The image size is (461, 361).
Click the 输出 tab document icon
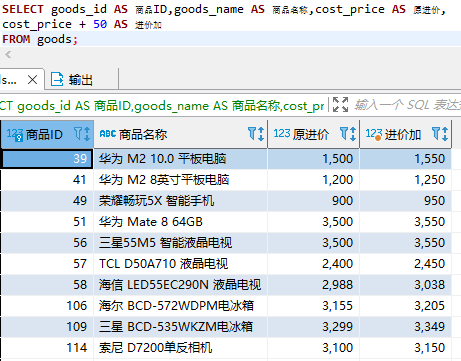(x=57, y=80)
